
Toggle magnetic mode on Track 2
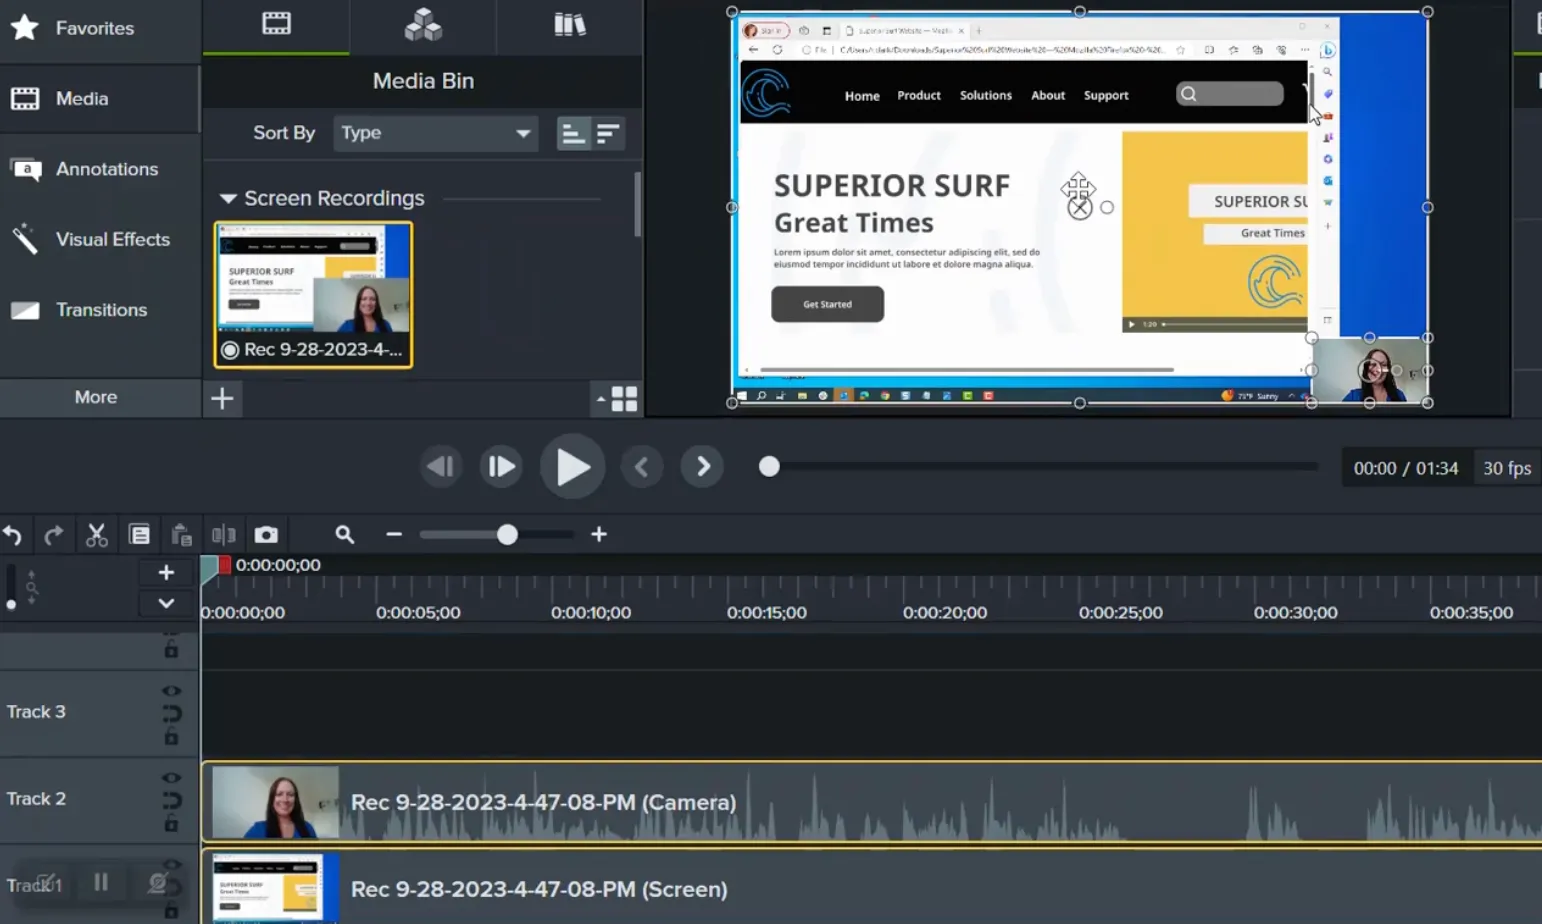point(172,801)
